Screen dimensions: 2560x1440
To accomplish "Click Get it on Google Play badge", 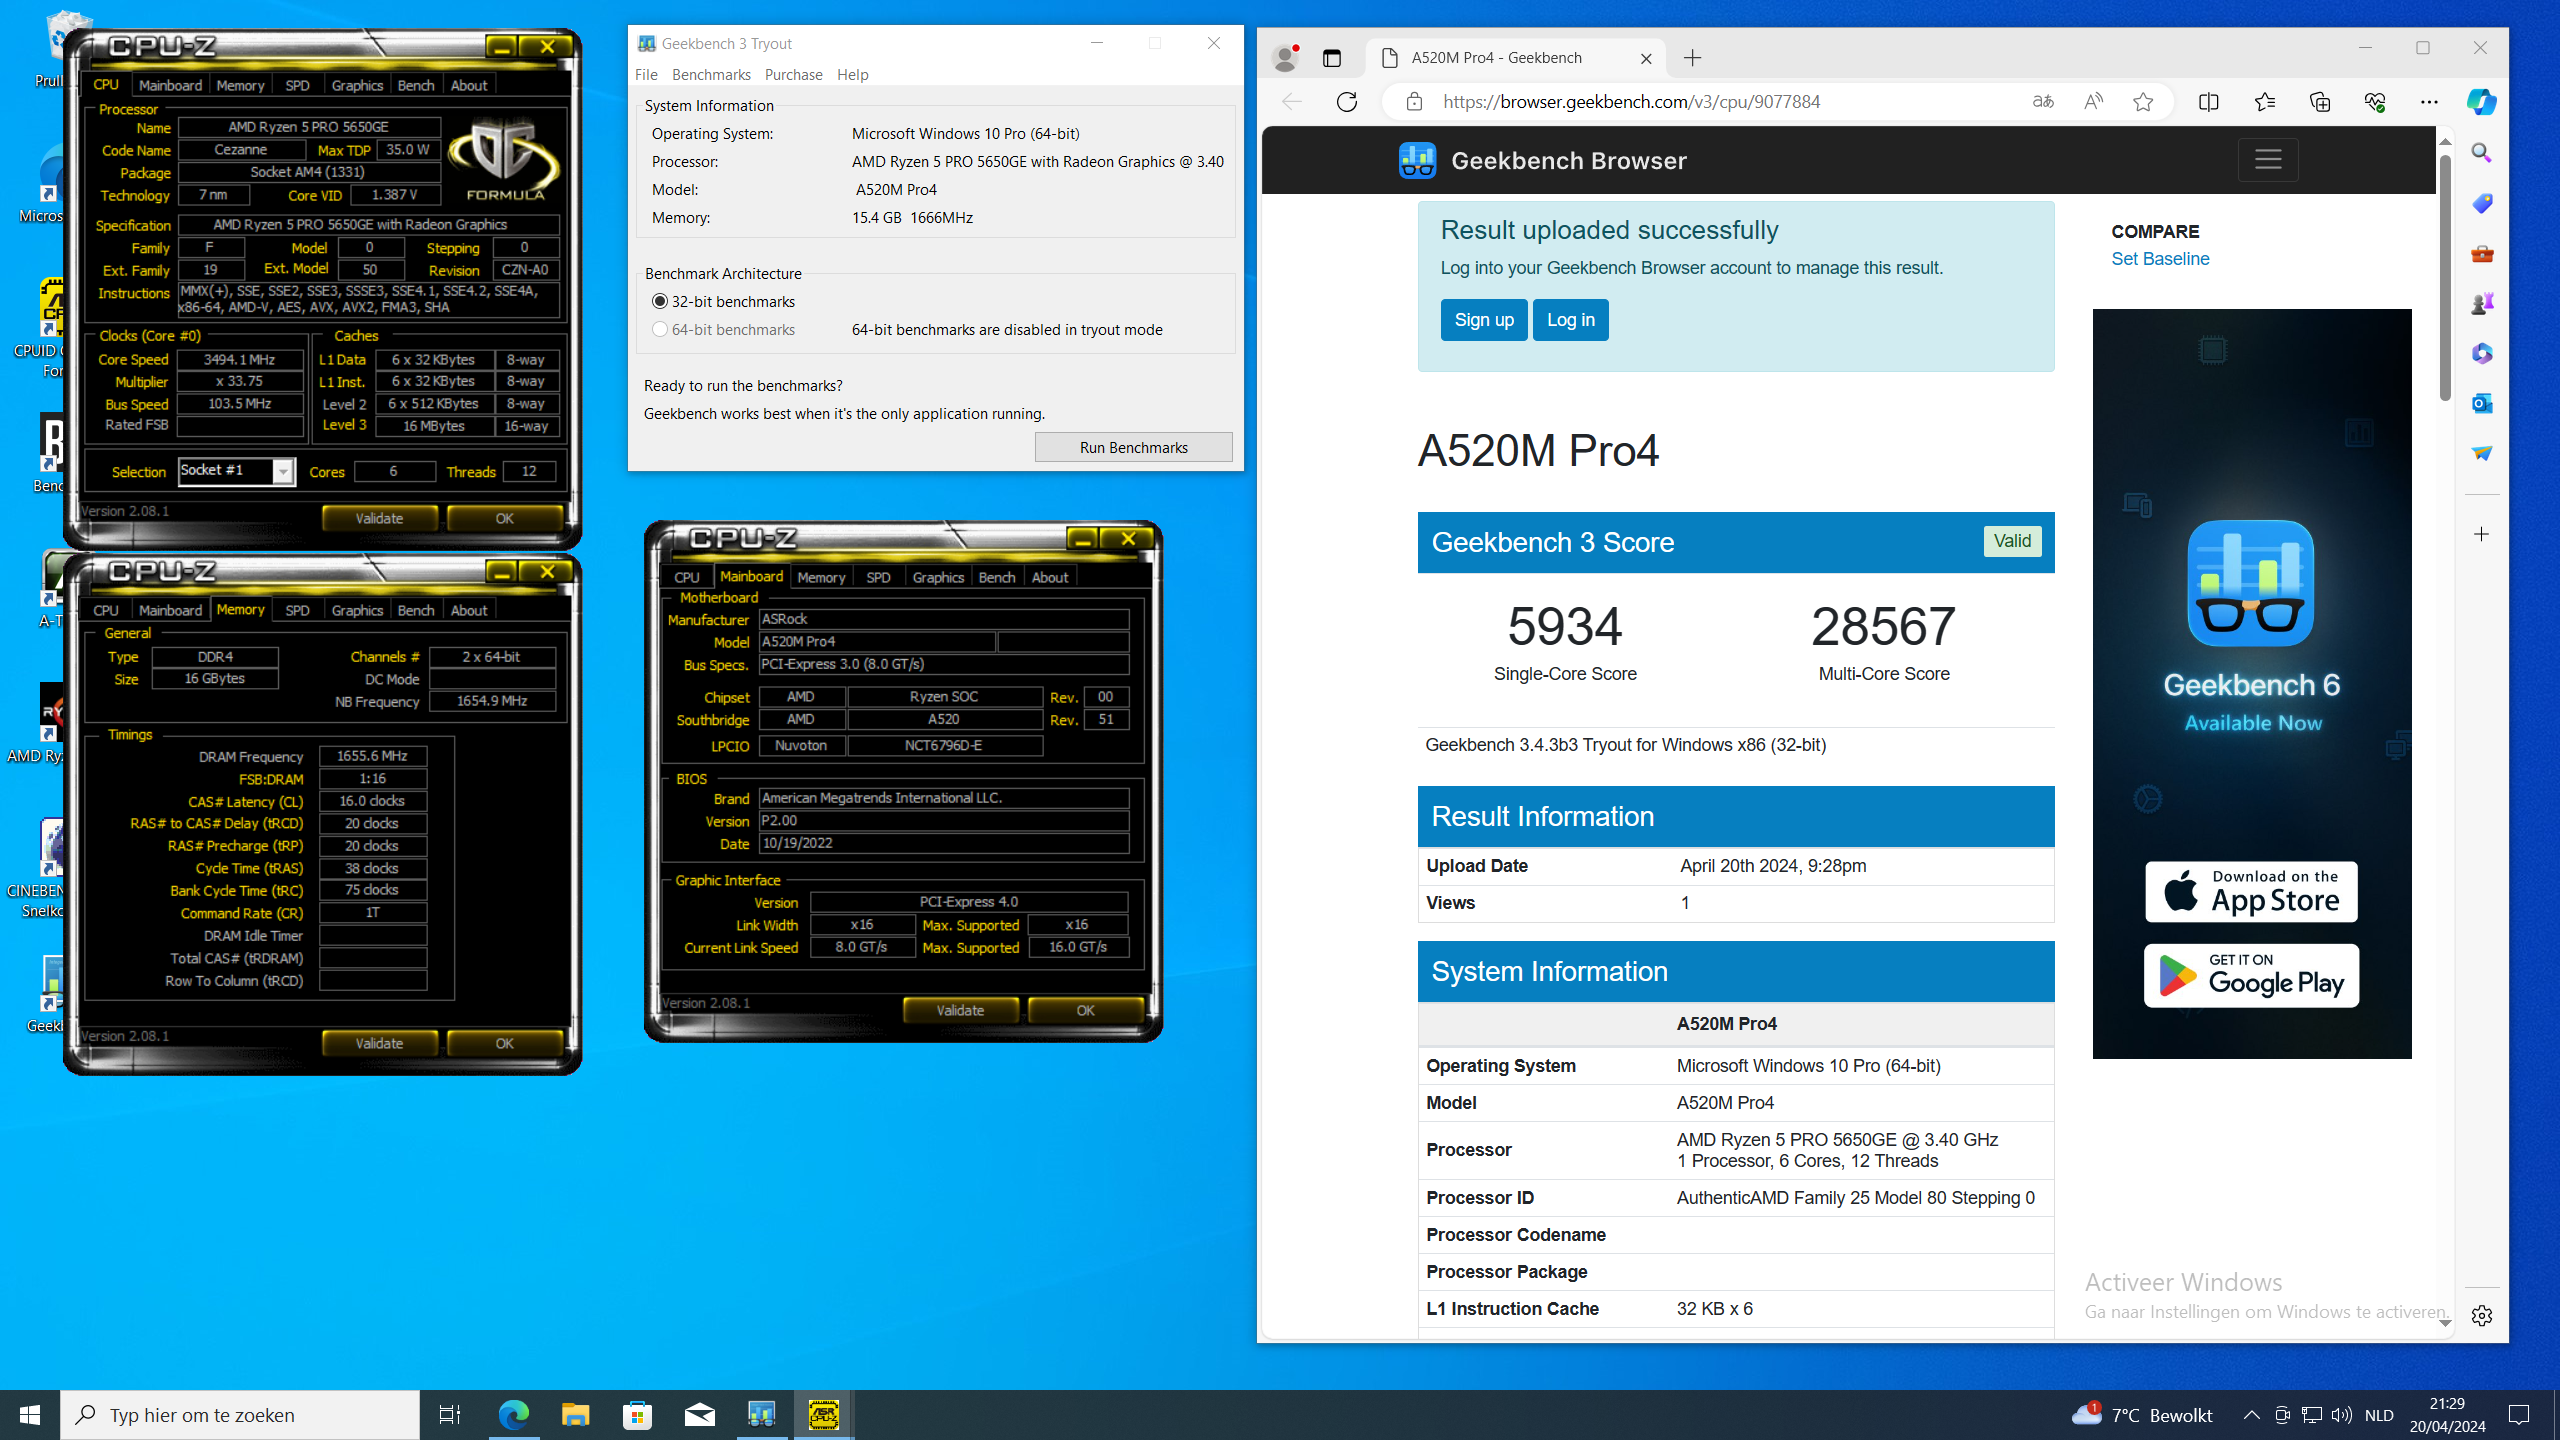I will pos(2251,975).
